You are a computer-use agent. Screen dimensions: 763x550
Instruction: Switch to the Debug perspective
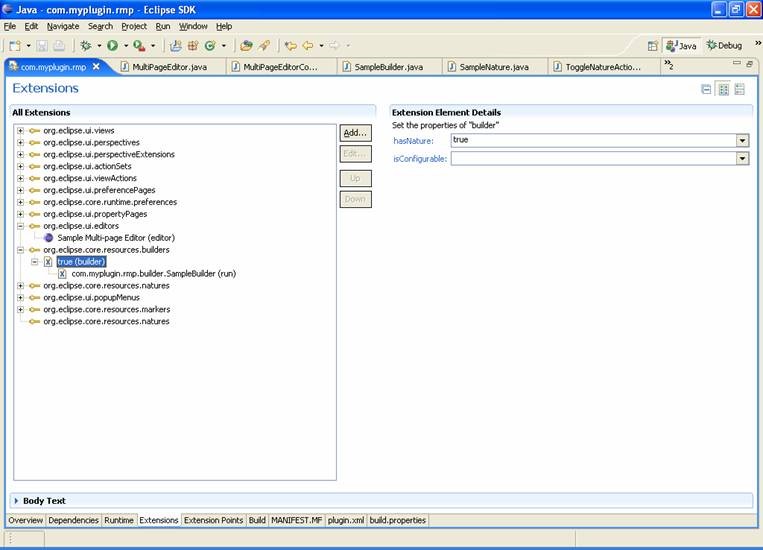point(725,46)
